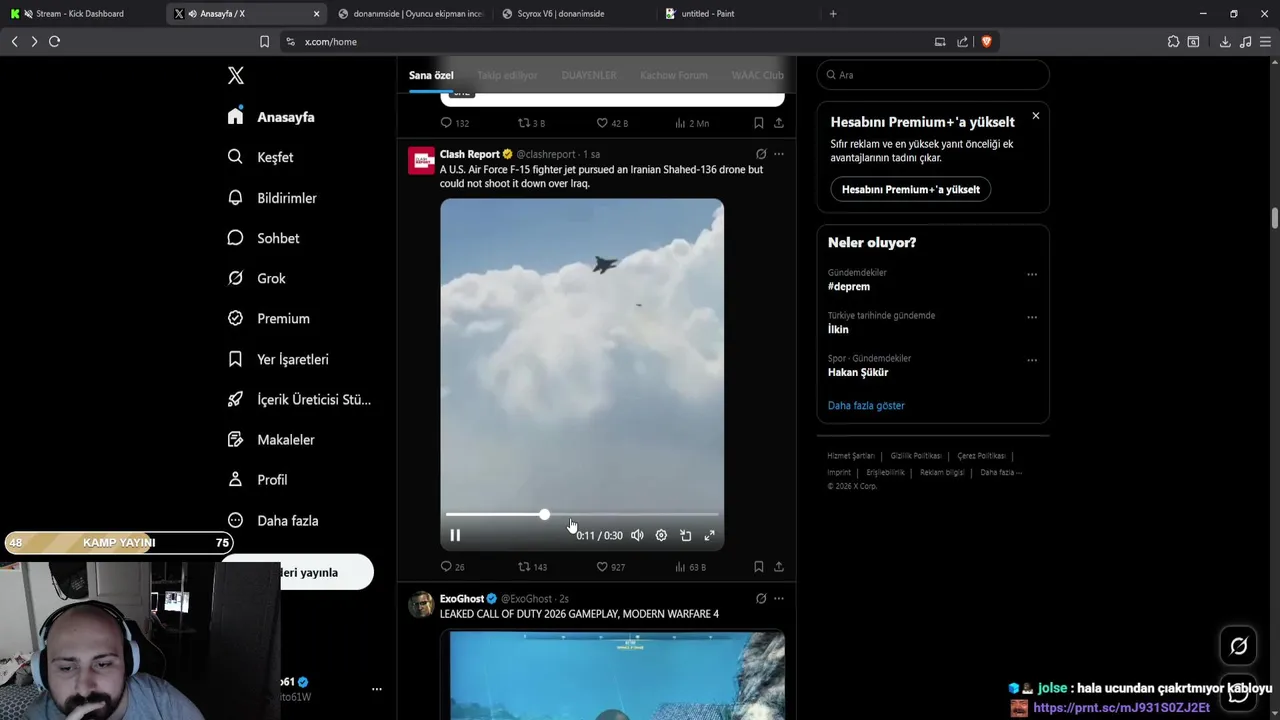Open options for İlkin trend

[x=1032, y=317]
